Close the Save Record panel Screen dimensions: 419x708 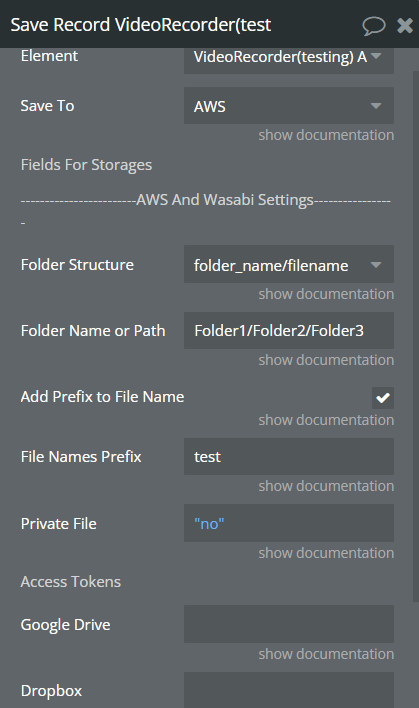coord(405,25)
